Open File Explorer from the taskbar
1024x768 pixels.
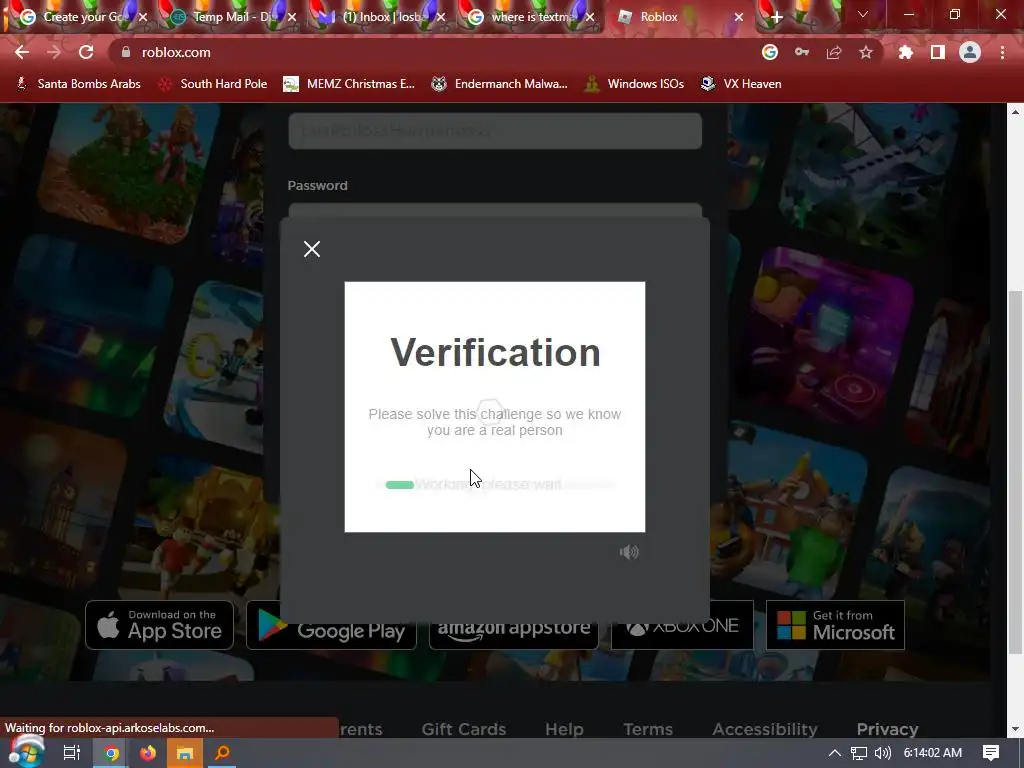point(185,754)
